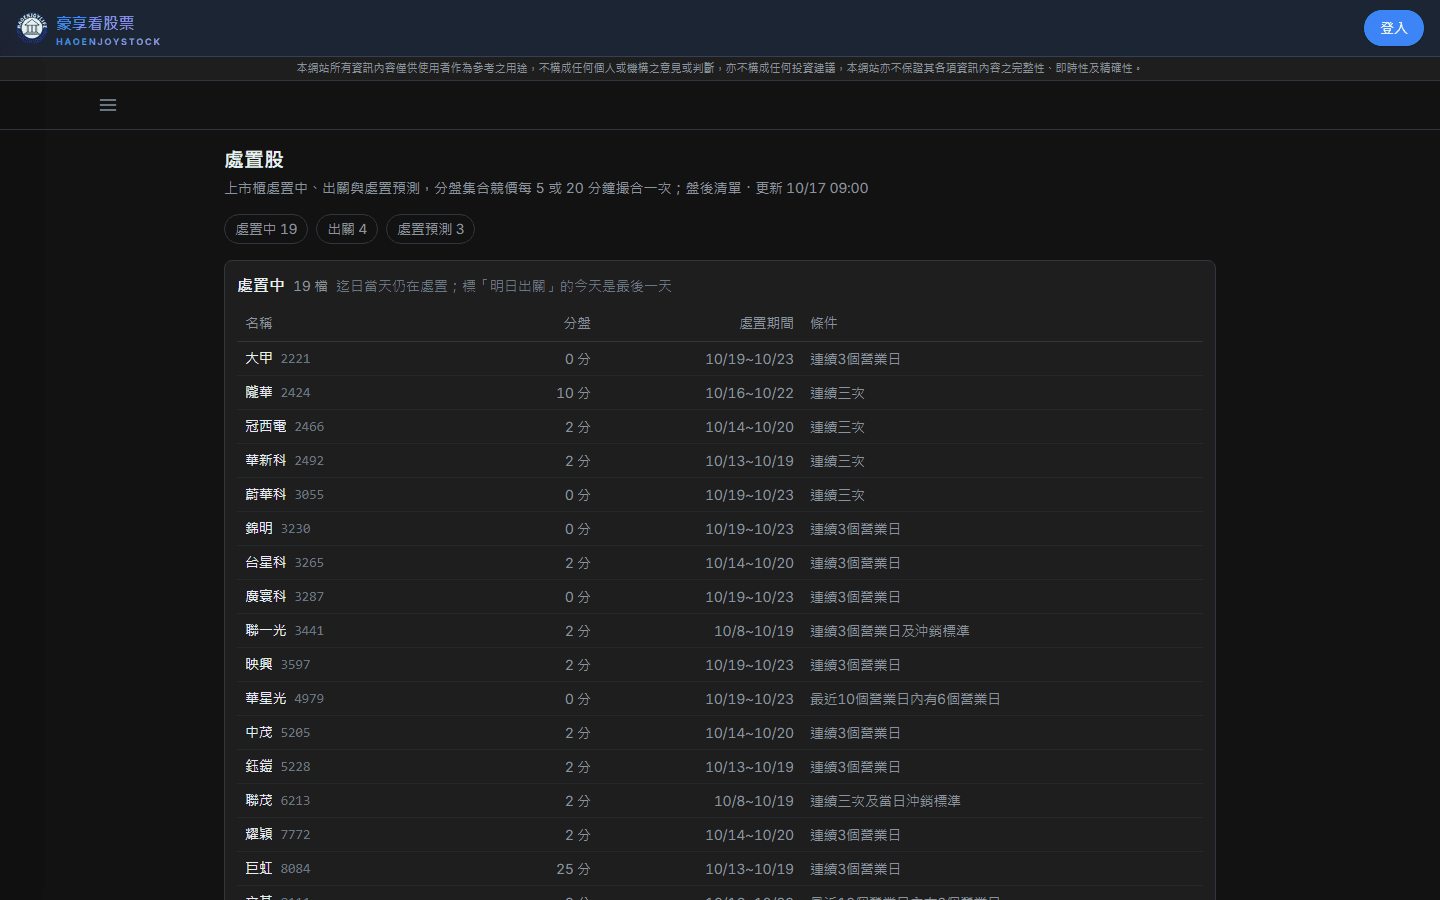
Task: Click the 登入 login button
Action: (1393, 28)
